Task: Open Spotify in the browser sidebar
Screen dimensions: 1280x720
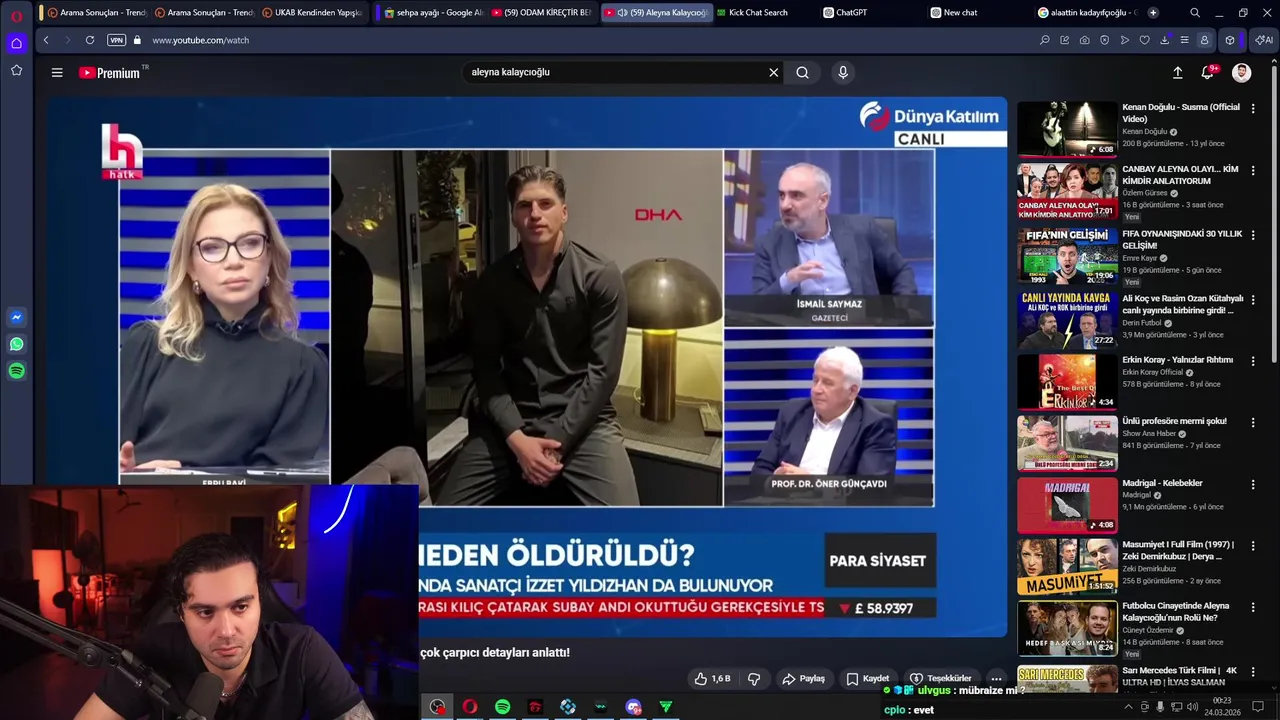Action: [x=17, y=371]
